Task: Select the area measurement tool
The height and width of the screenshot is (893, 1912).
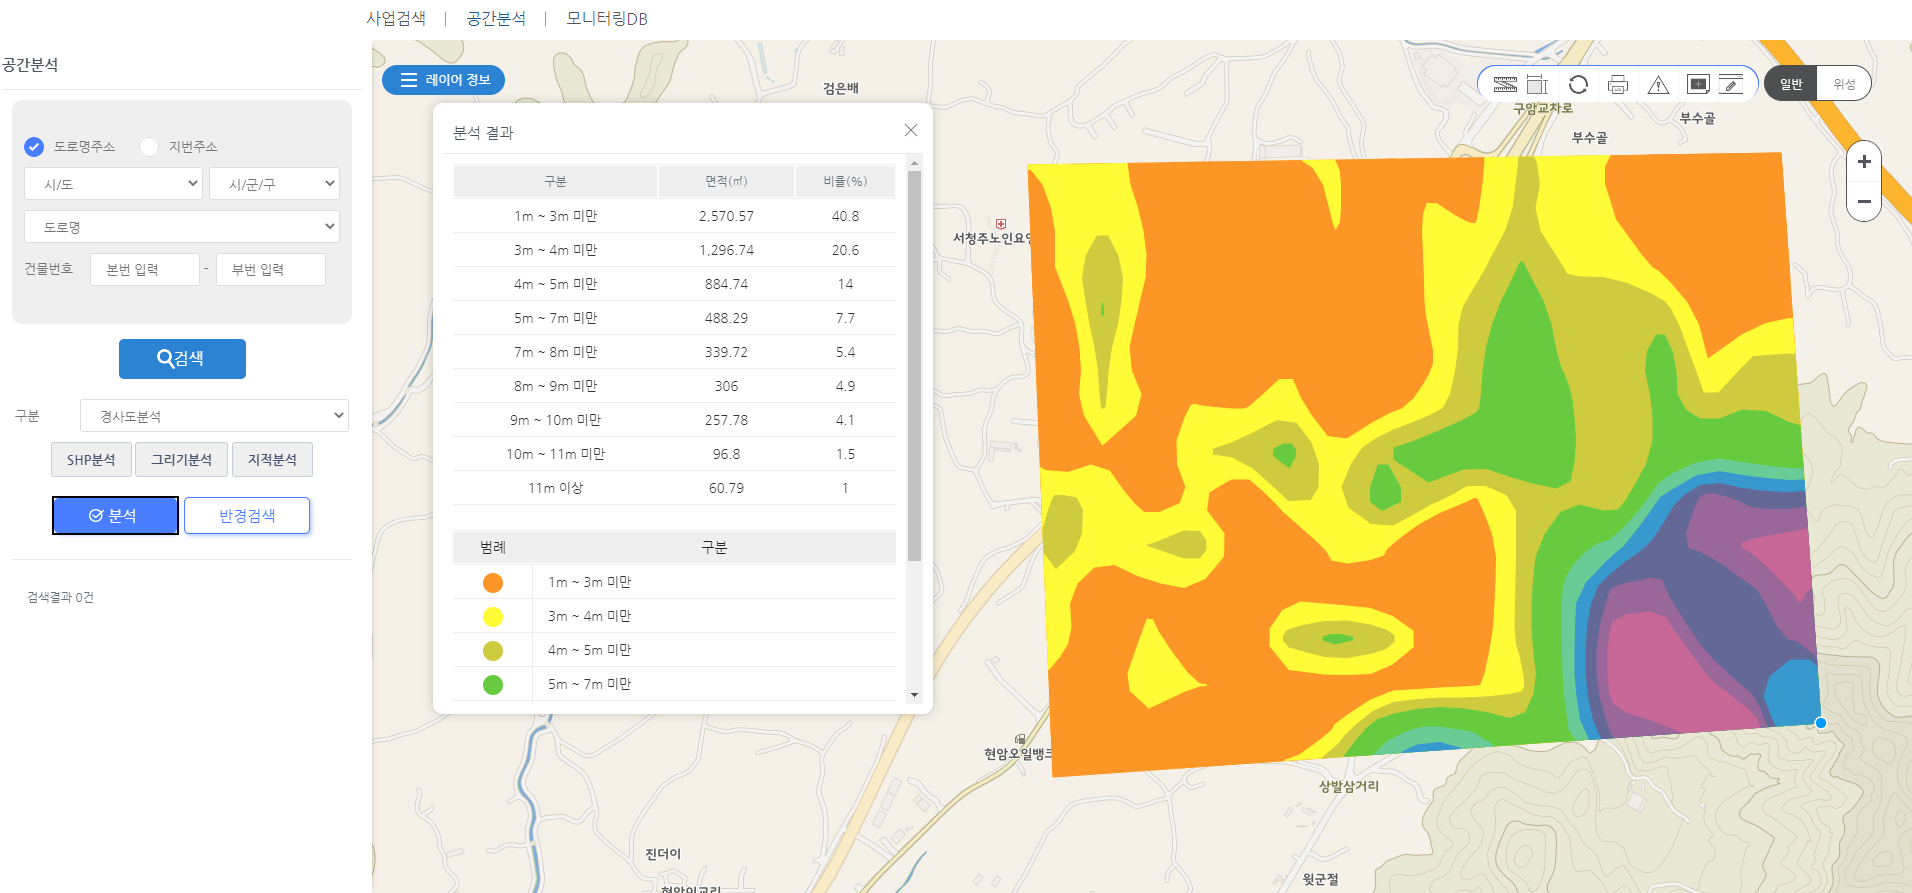Action: pyautogui.click(x=1537, y=85)
